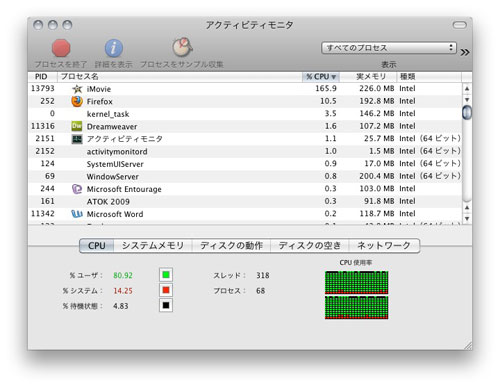Click the 4.83 idle percentage value
The image size is (500, 388).
[x=120, y=306]
